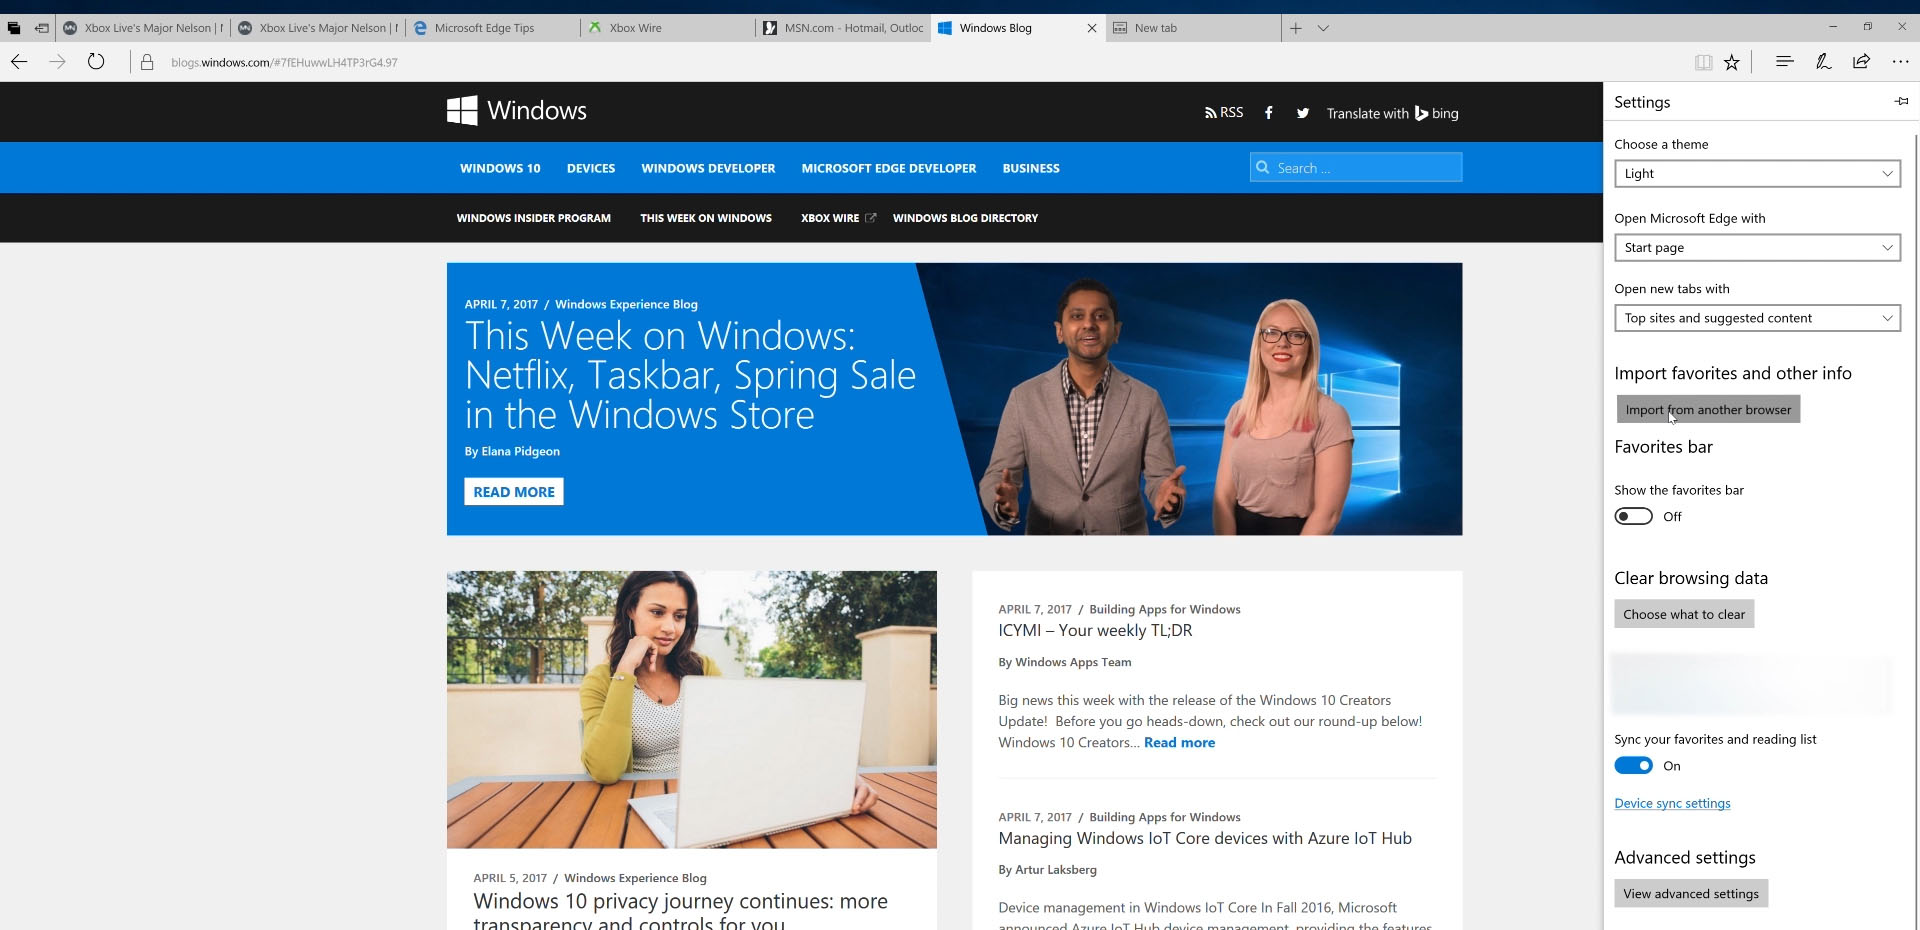Viewport: 1920px width, 930px height.
Task: Open a new tab with plus
Action: [x=1296, y=28]
